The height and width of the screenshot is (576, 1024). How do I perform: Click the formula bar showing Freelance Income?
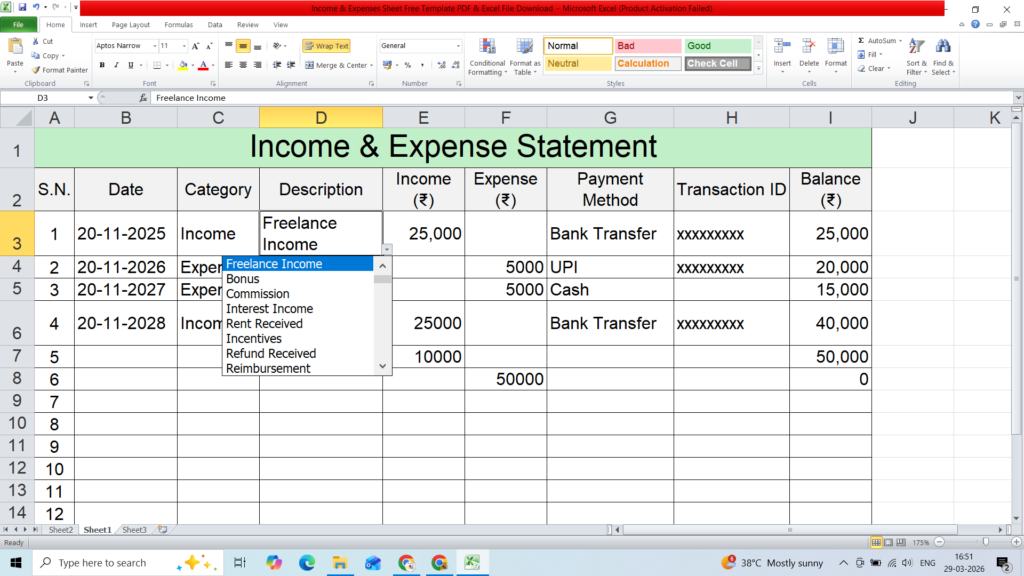(583, 98)
